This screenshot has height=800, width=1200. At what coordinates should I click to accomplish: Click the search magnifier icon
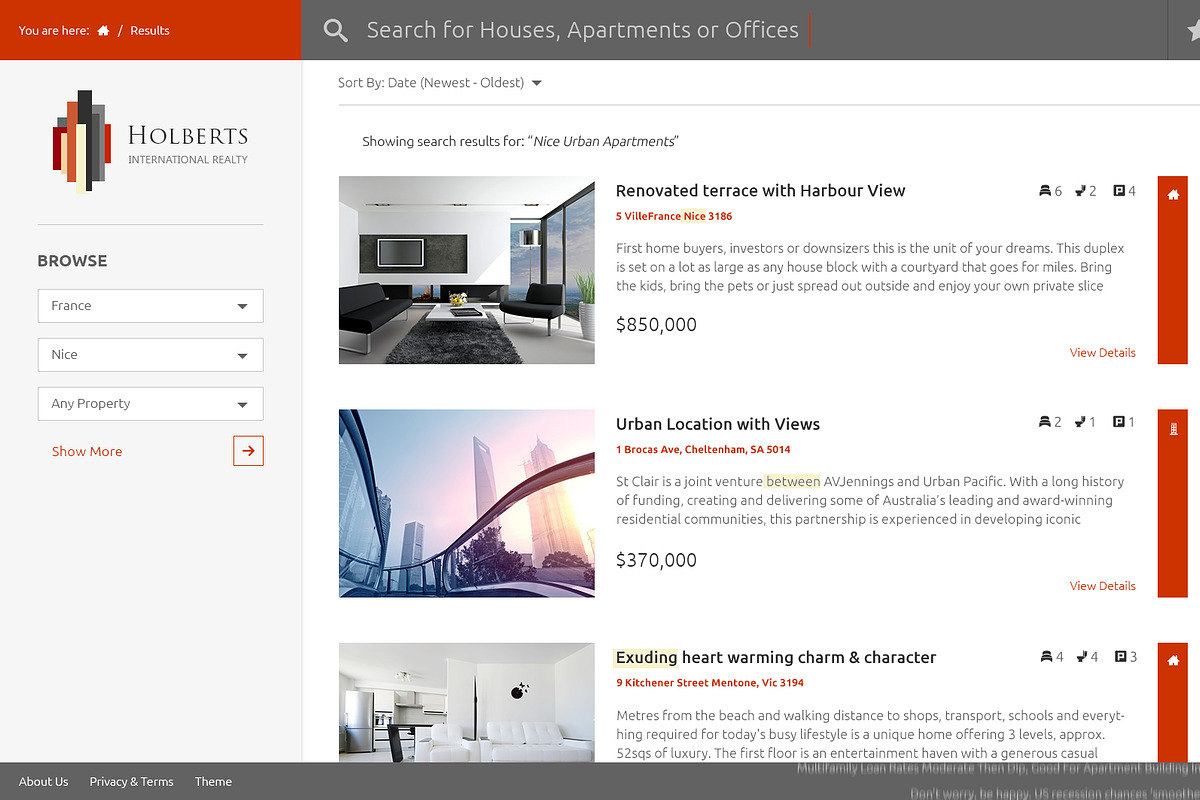336,30
